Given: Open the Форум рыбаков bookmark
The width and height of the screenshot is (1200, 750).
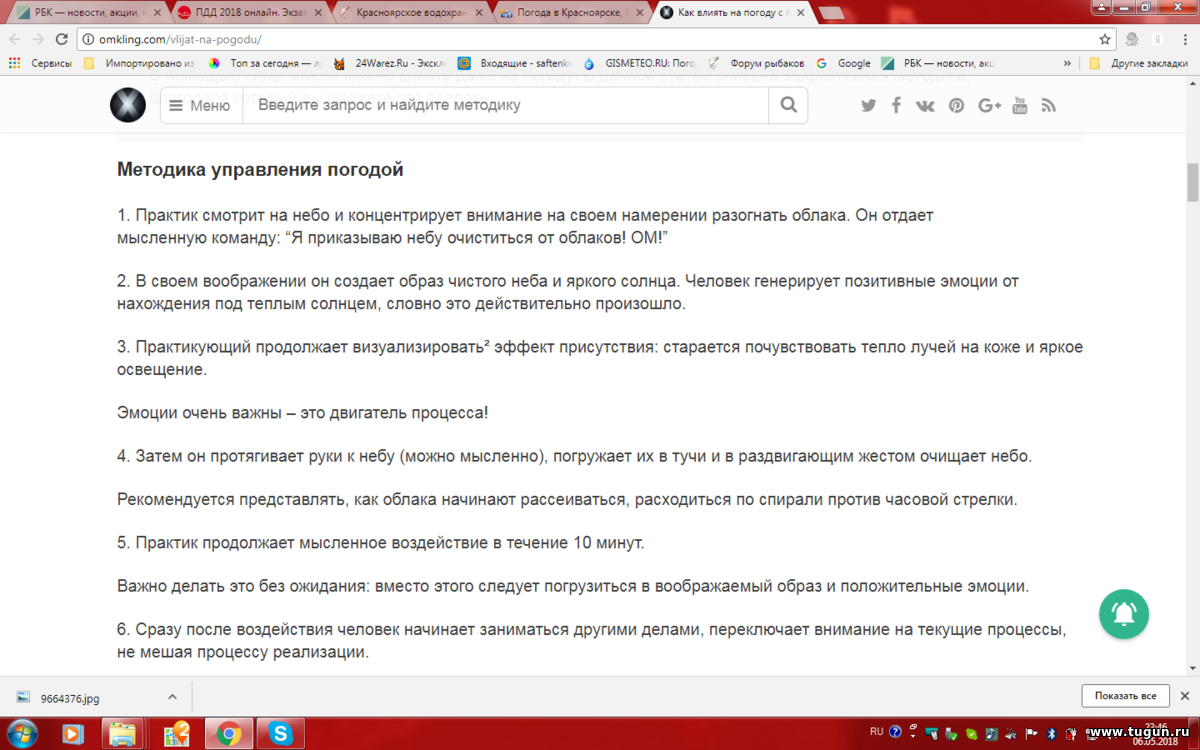Looking at the screenshot, I should 756,63.
